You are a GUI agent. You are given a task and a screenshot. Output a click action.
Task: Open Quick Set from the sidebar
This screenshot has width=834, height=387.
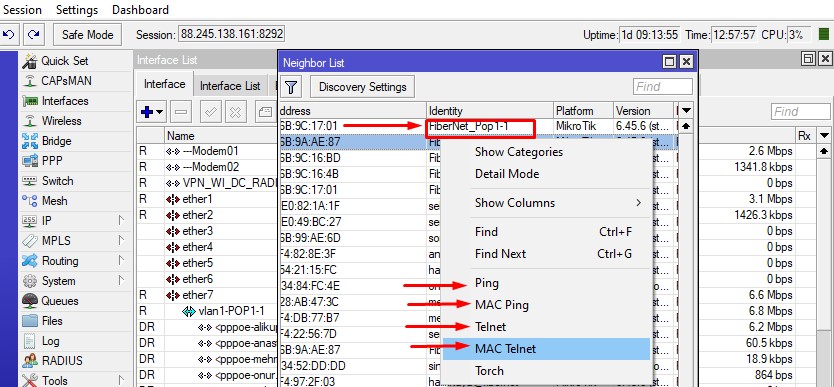pos(64,61)
